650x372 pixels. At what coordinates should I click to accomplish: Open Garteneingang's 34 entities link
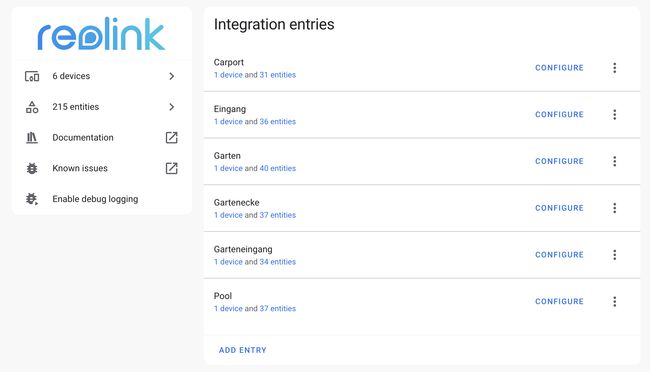pos(278,262)
